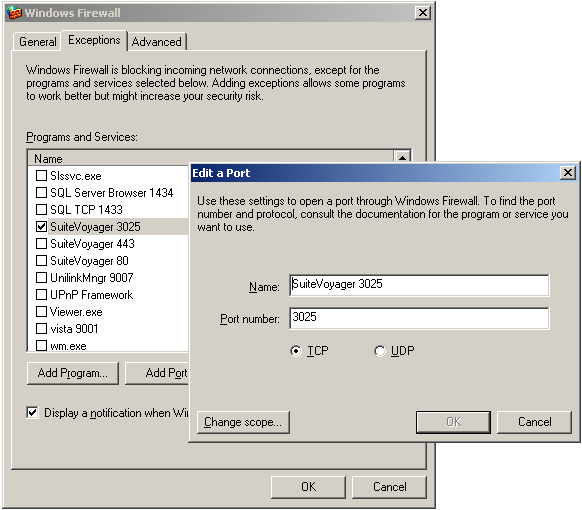Screen dimensions: 582x510
Task: Toggle UnilinkMngr 9007 checkbox
Action: (x=41, y=278)
